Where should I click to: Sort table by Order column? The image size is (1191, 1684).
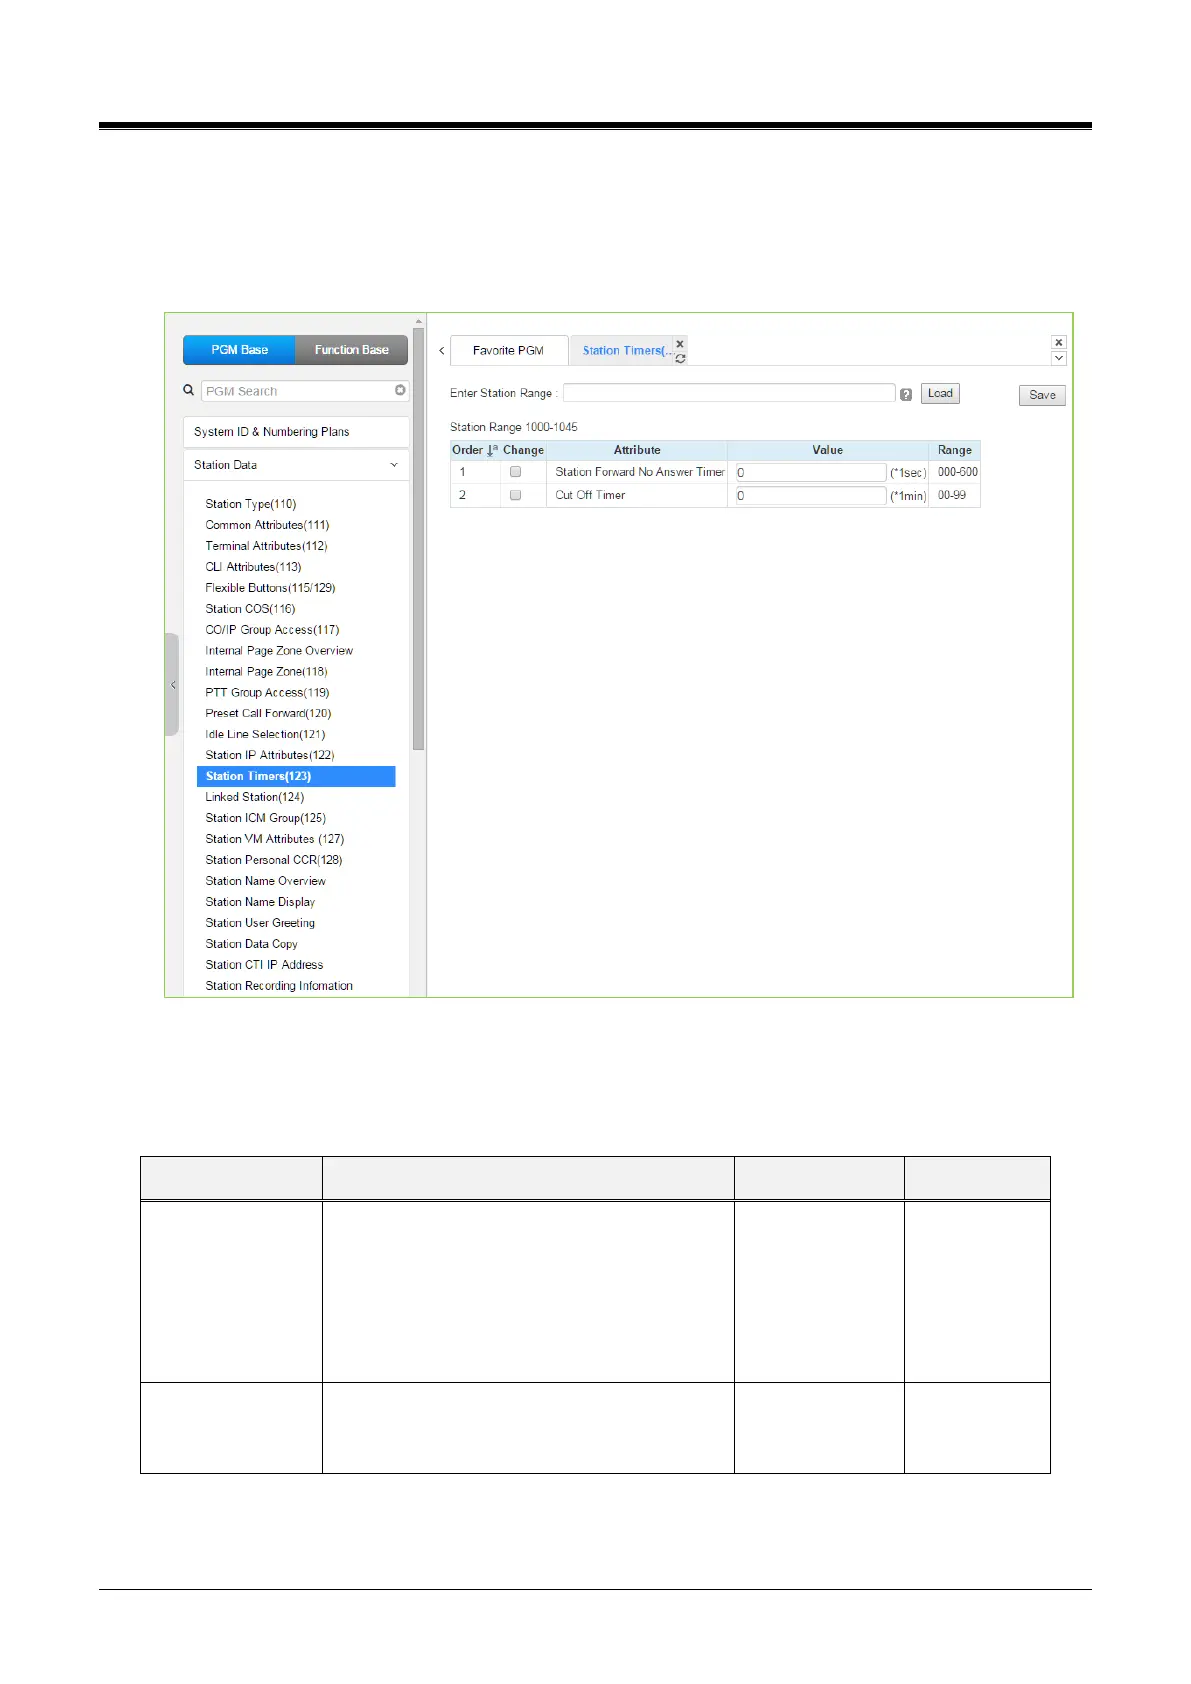pyautogui.click(x=475, y=450)
